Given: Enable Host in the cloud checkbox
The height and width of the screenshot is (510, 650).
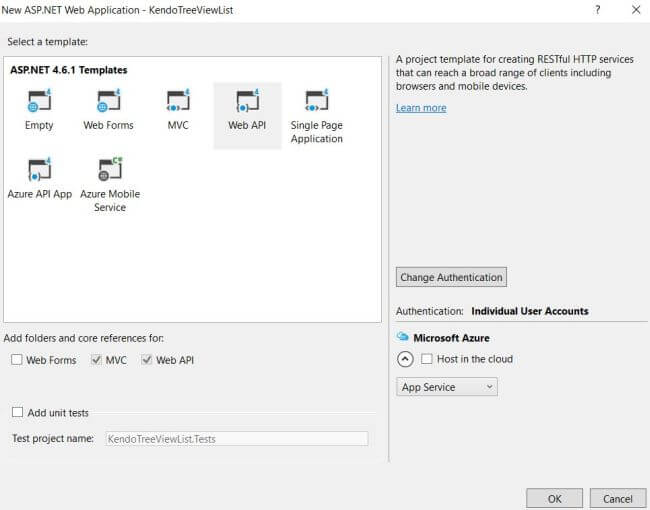Looking at the screenshot, I should 427,359.
